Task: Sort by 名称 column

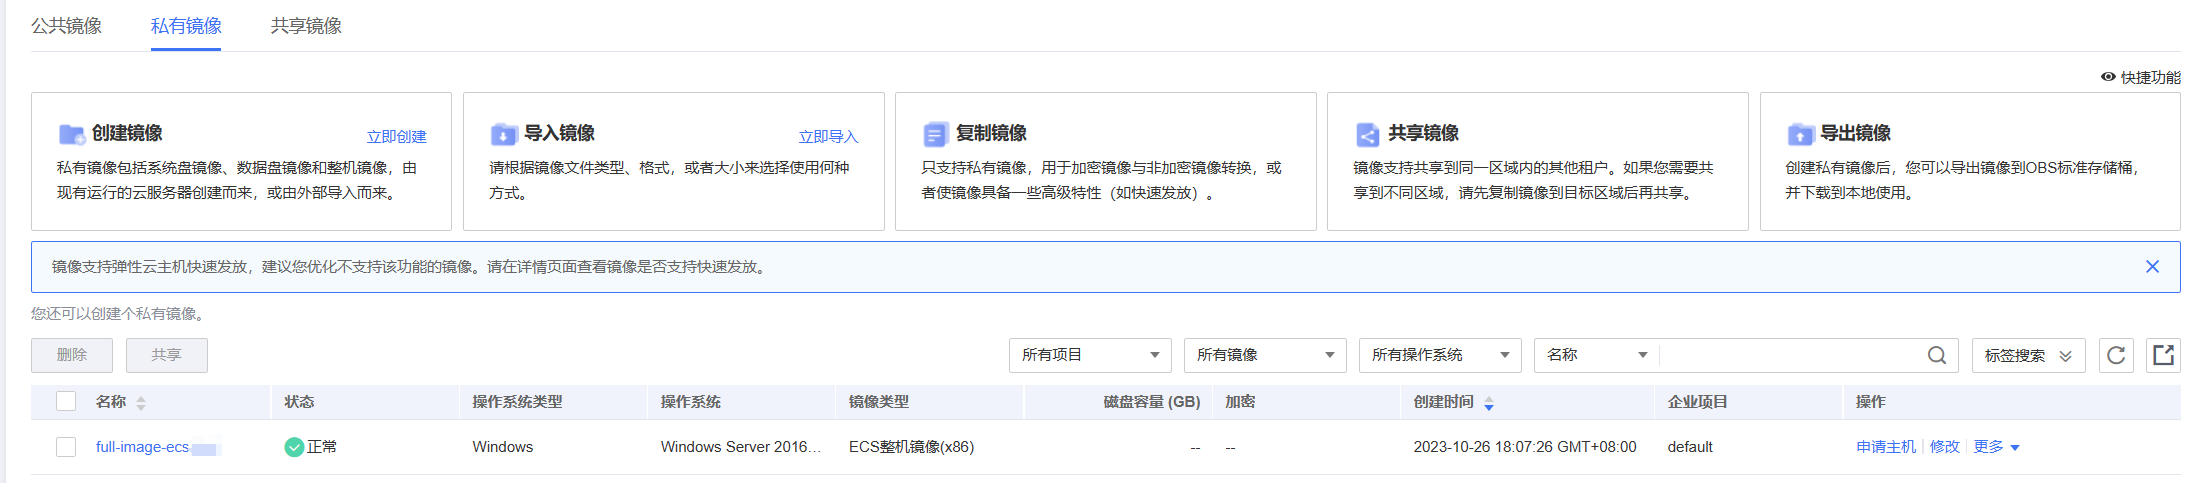Action: (x=141, y=403)
